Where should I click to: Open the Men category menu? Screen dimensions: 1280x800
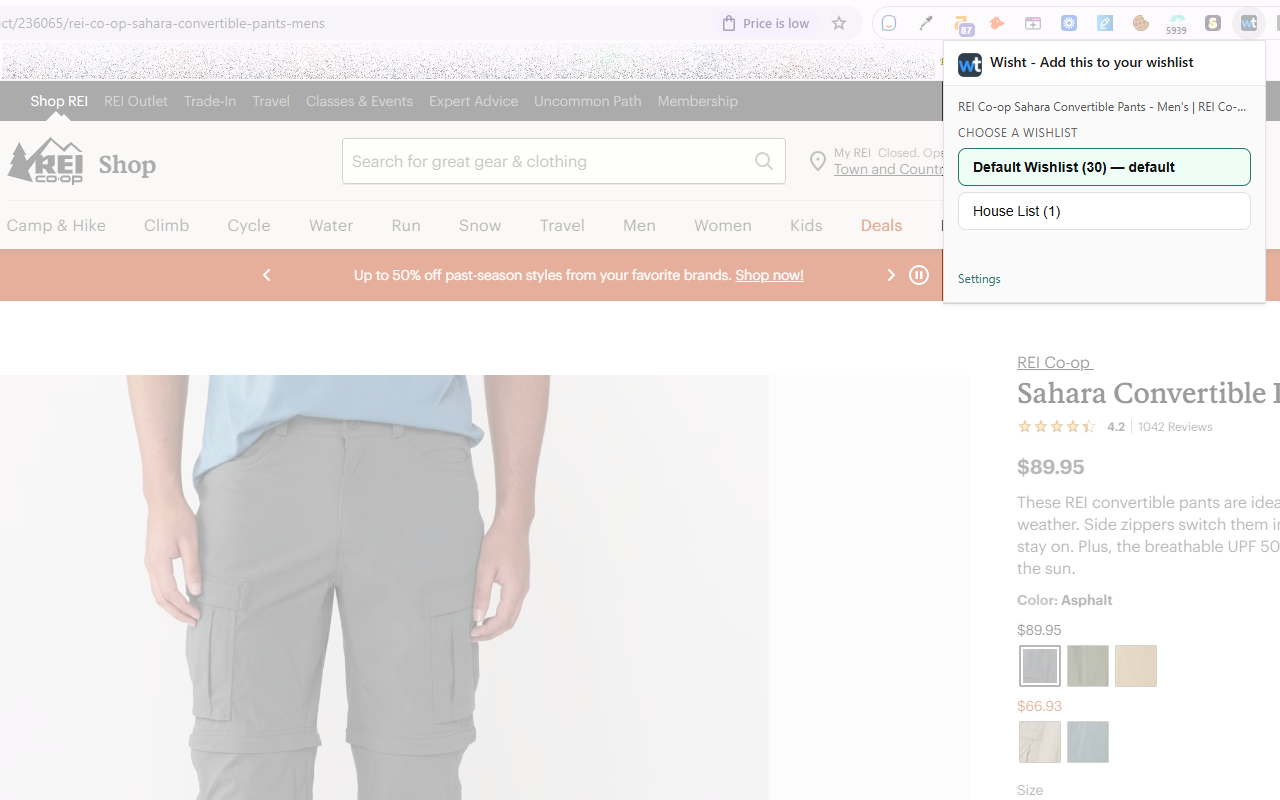pyautogui.click(x=639, y=225)
